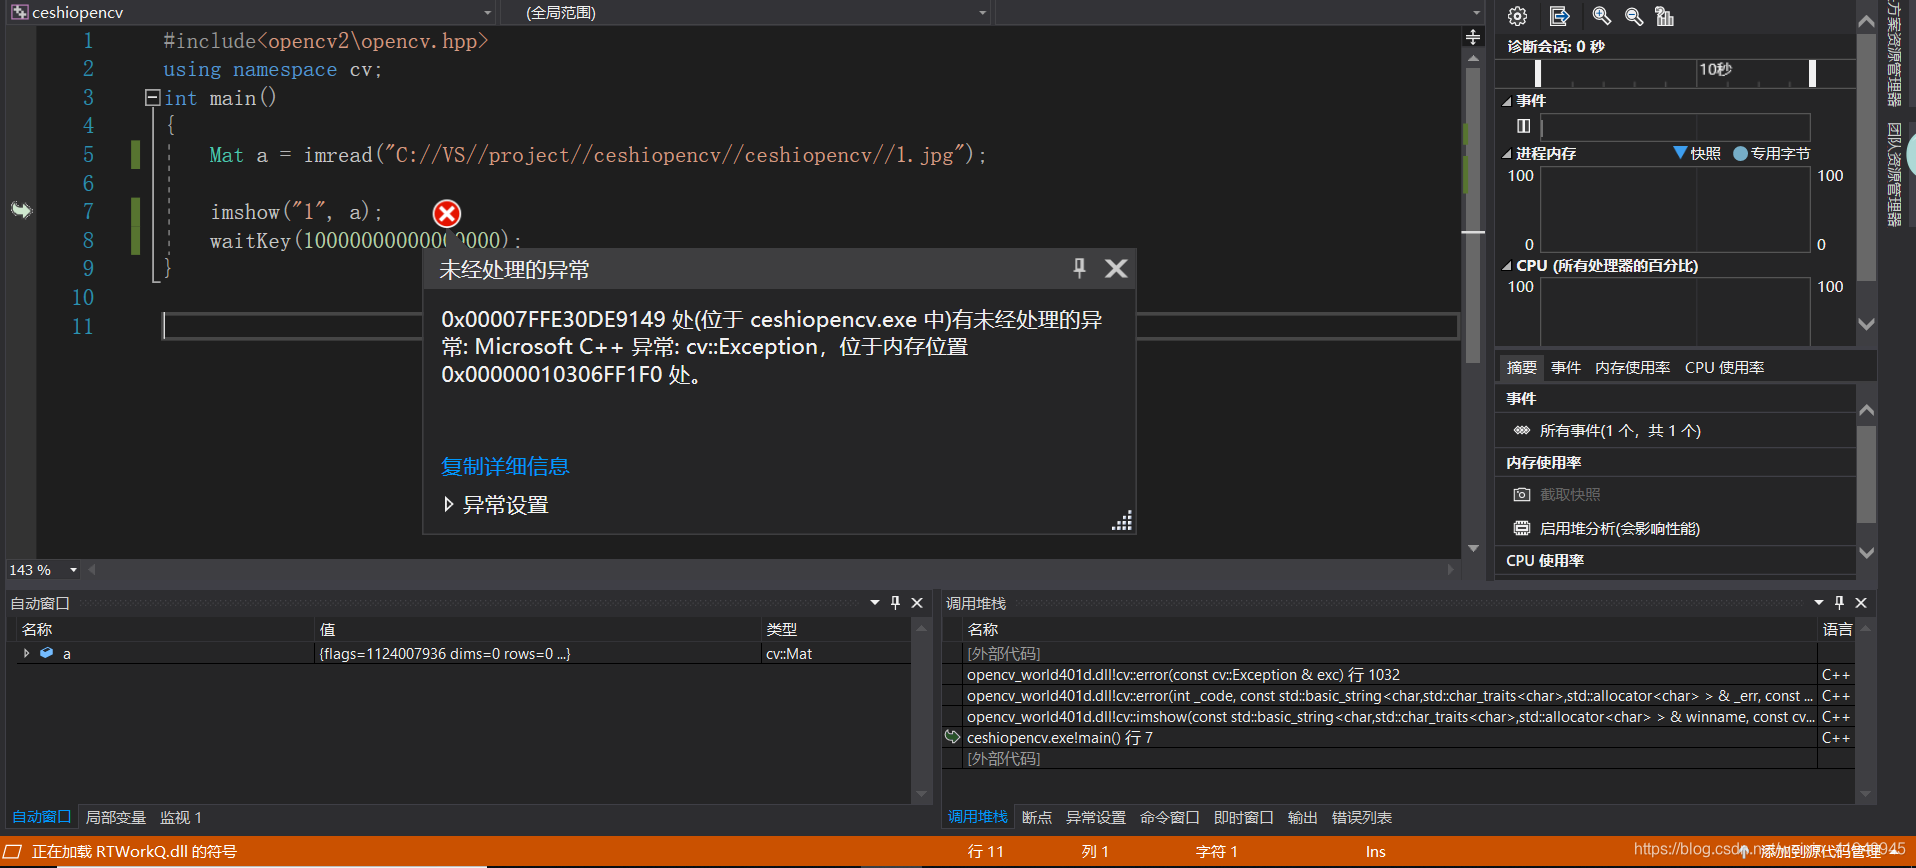
Task: Open diagnostic tools settings gear
Action: 1517,16
